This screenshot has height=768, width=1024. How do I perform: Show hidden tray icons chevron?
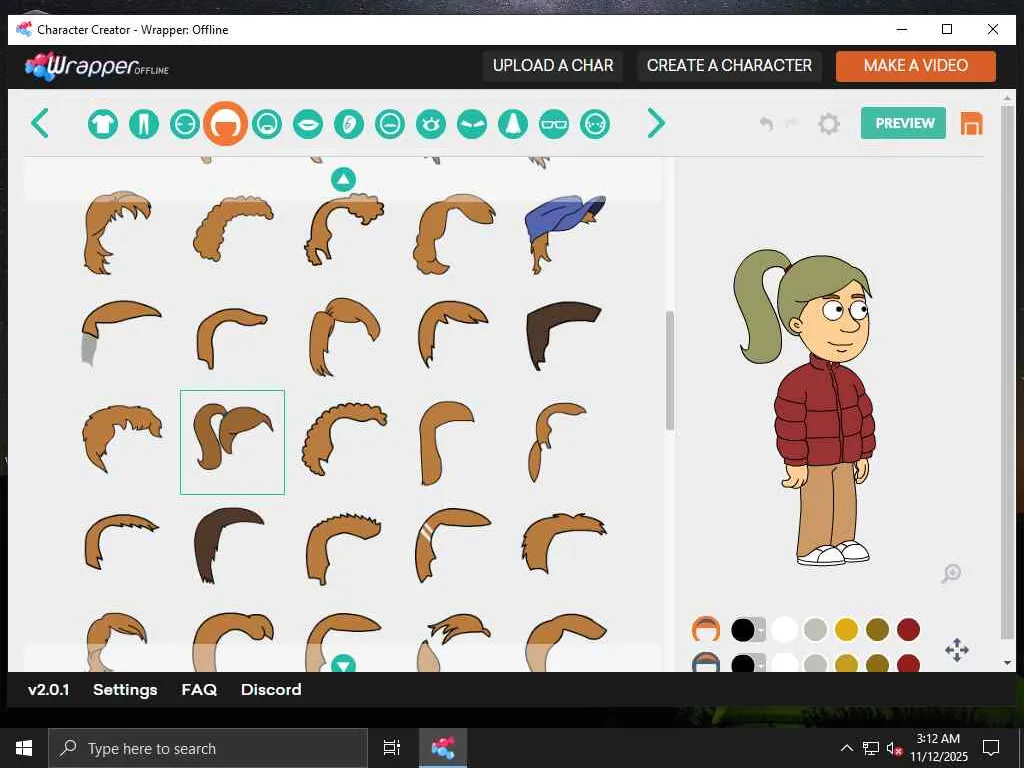coord(846,748)
